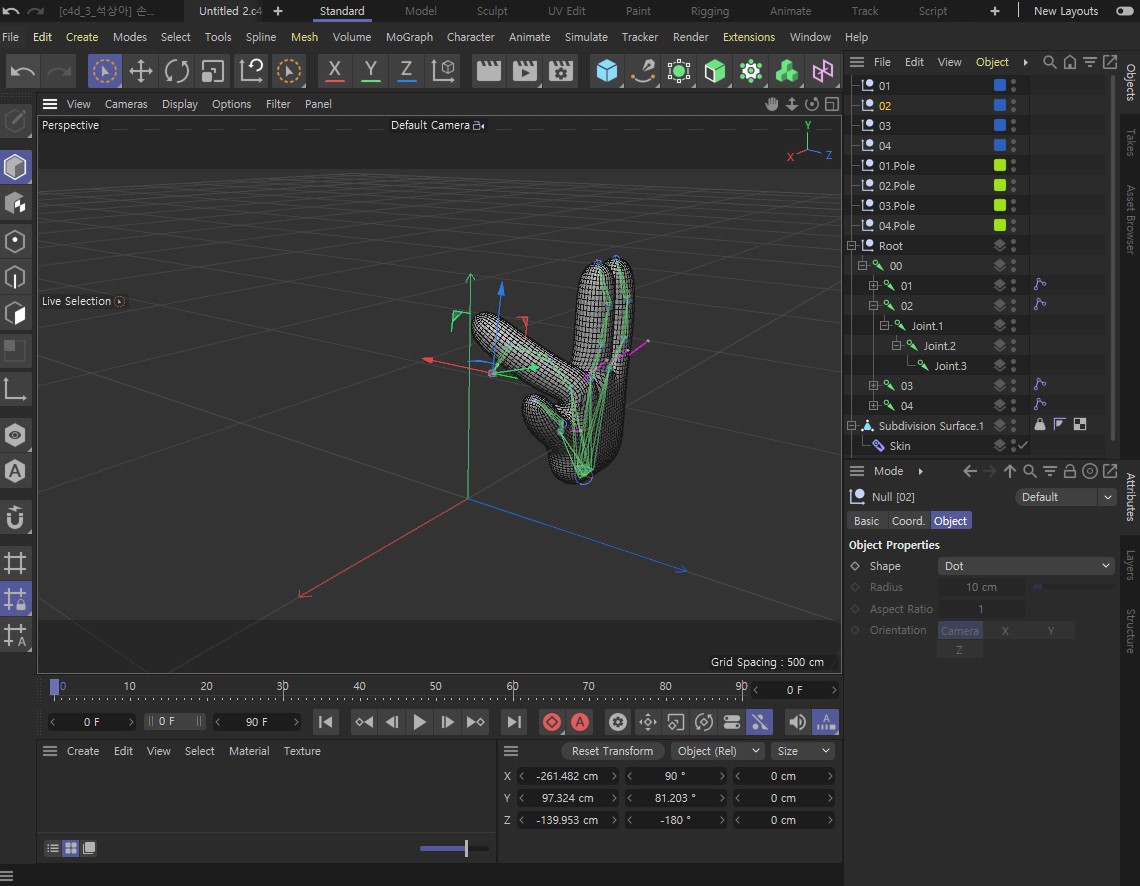Image resolution: width=1140 pixels, height=886 pixels.
Task: Toggle the Skin object's enable checkmark
Action: [x=1023, y=446]
